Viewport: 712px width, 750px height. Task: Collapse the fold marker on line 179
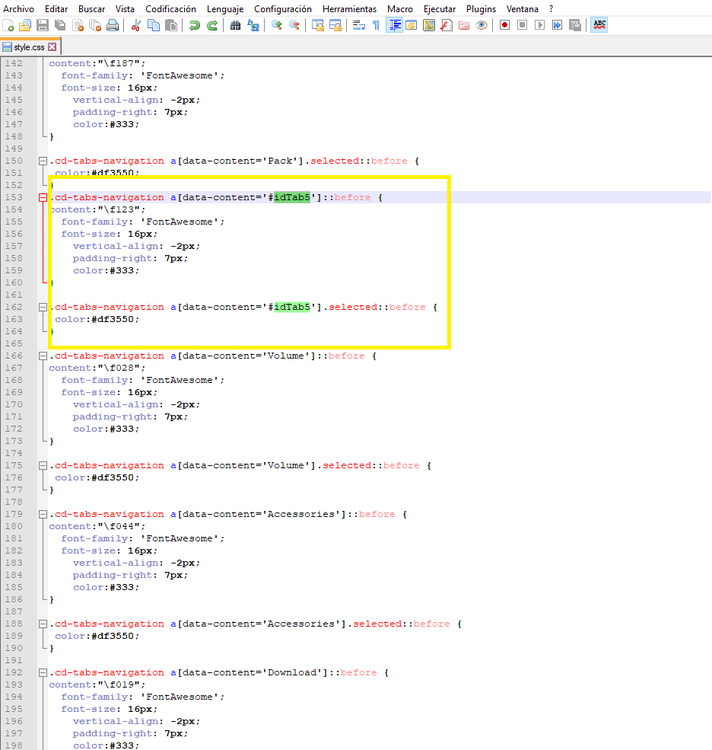tap(42, 514)
